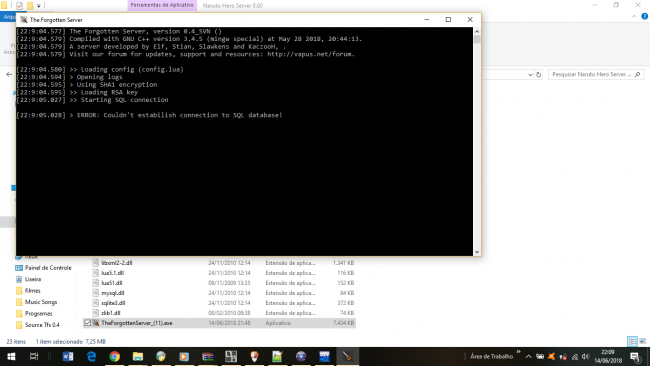The image size is (650, 366).
Task: Open the DivX app on taskbar
Action: pos(324,356)
